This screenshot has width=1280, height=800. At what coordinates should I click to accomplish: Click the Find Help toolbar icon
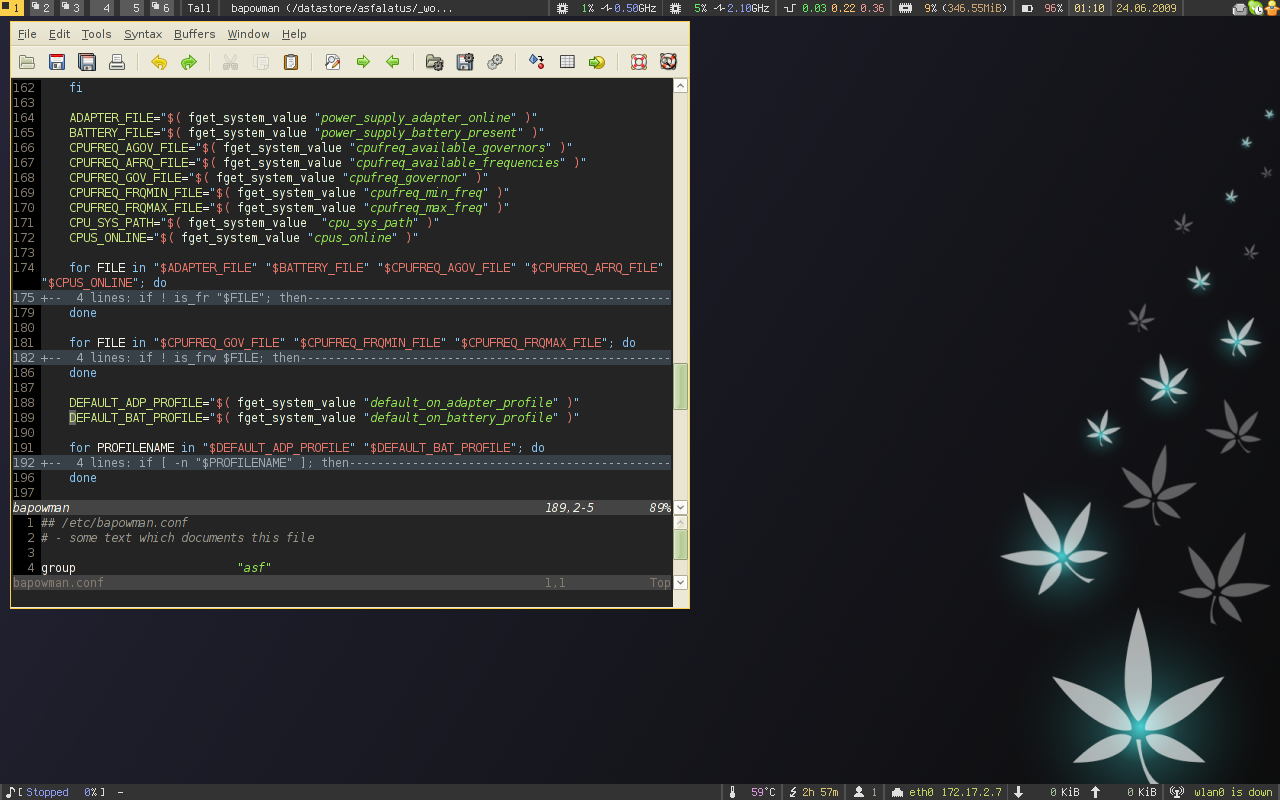coord(669,62)
